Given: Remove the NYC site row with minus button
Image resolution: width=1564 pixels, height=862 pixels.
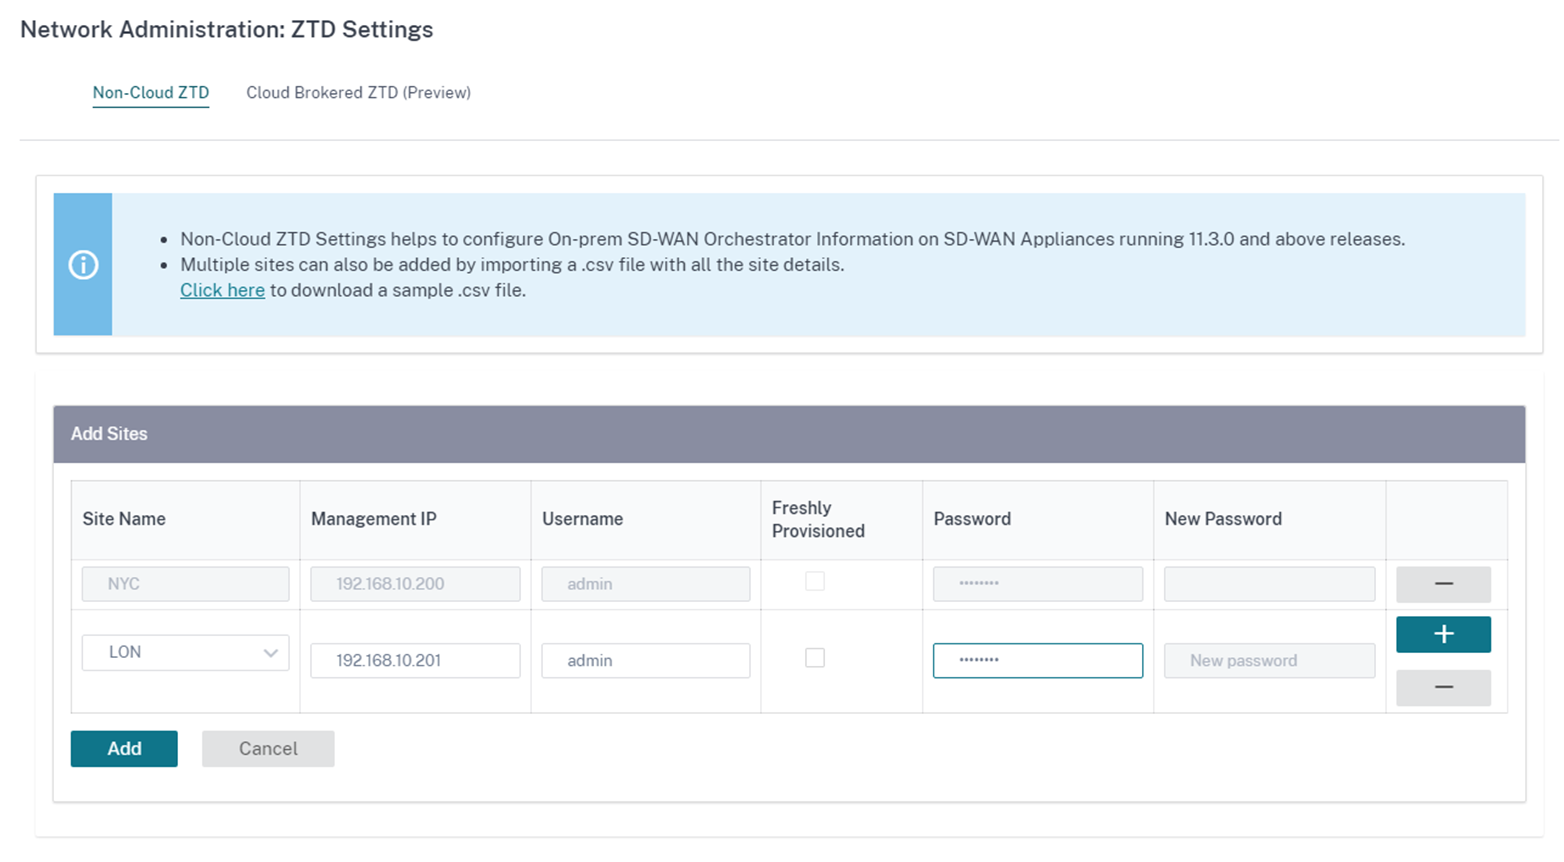Looking at the screenshot, I should point(1443,584).
